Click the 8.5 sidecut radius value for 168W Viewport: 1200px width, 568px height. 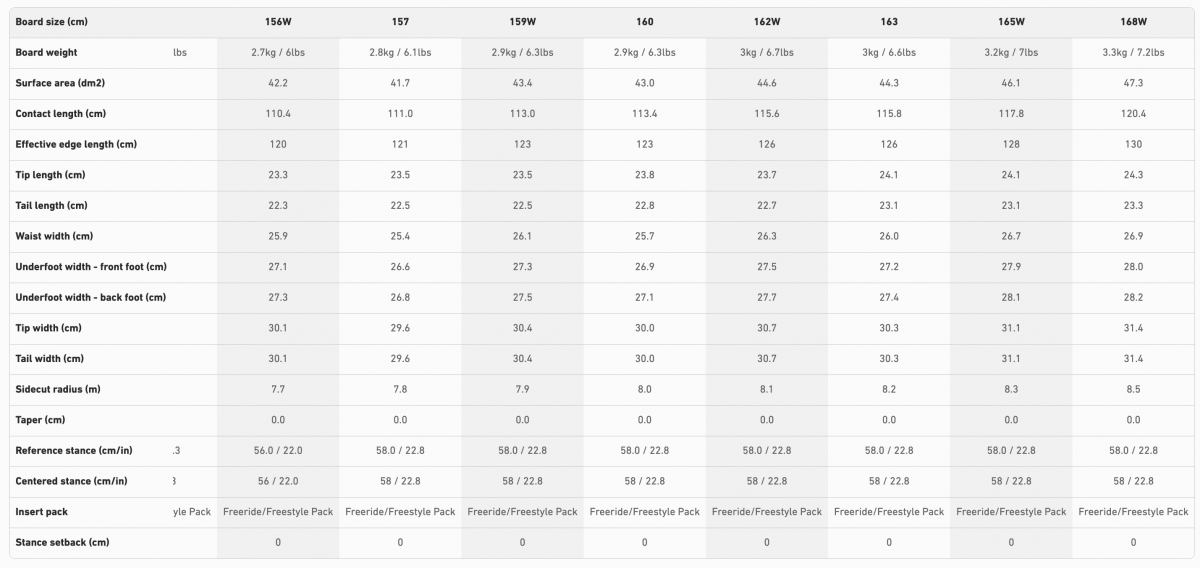coord(1133,389)
